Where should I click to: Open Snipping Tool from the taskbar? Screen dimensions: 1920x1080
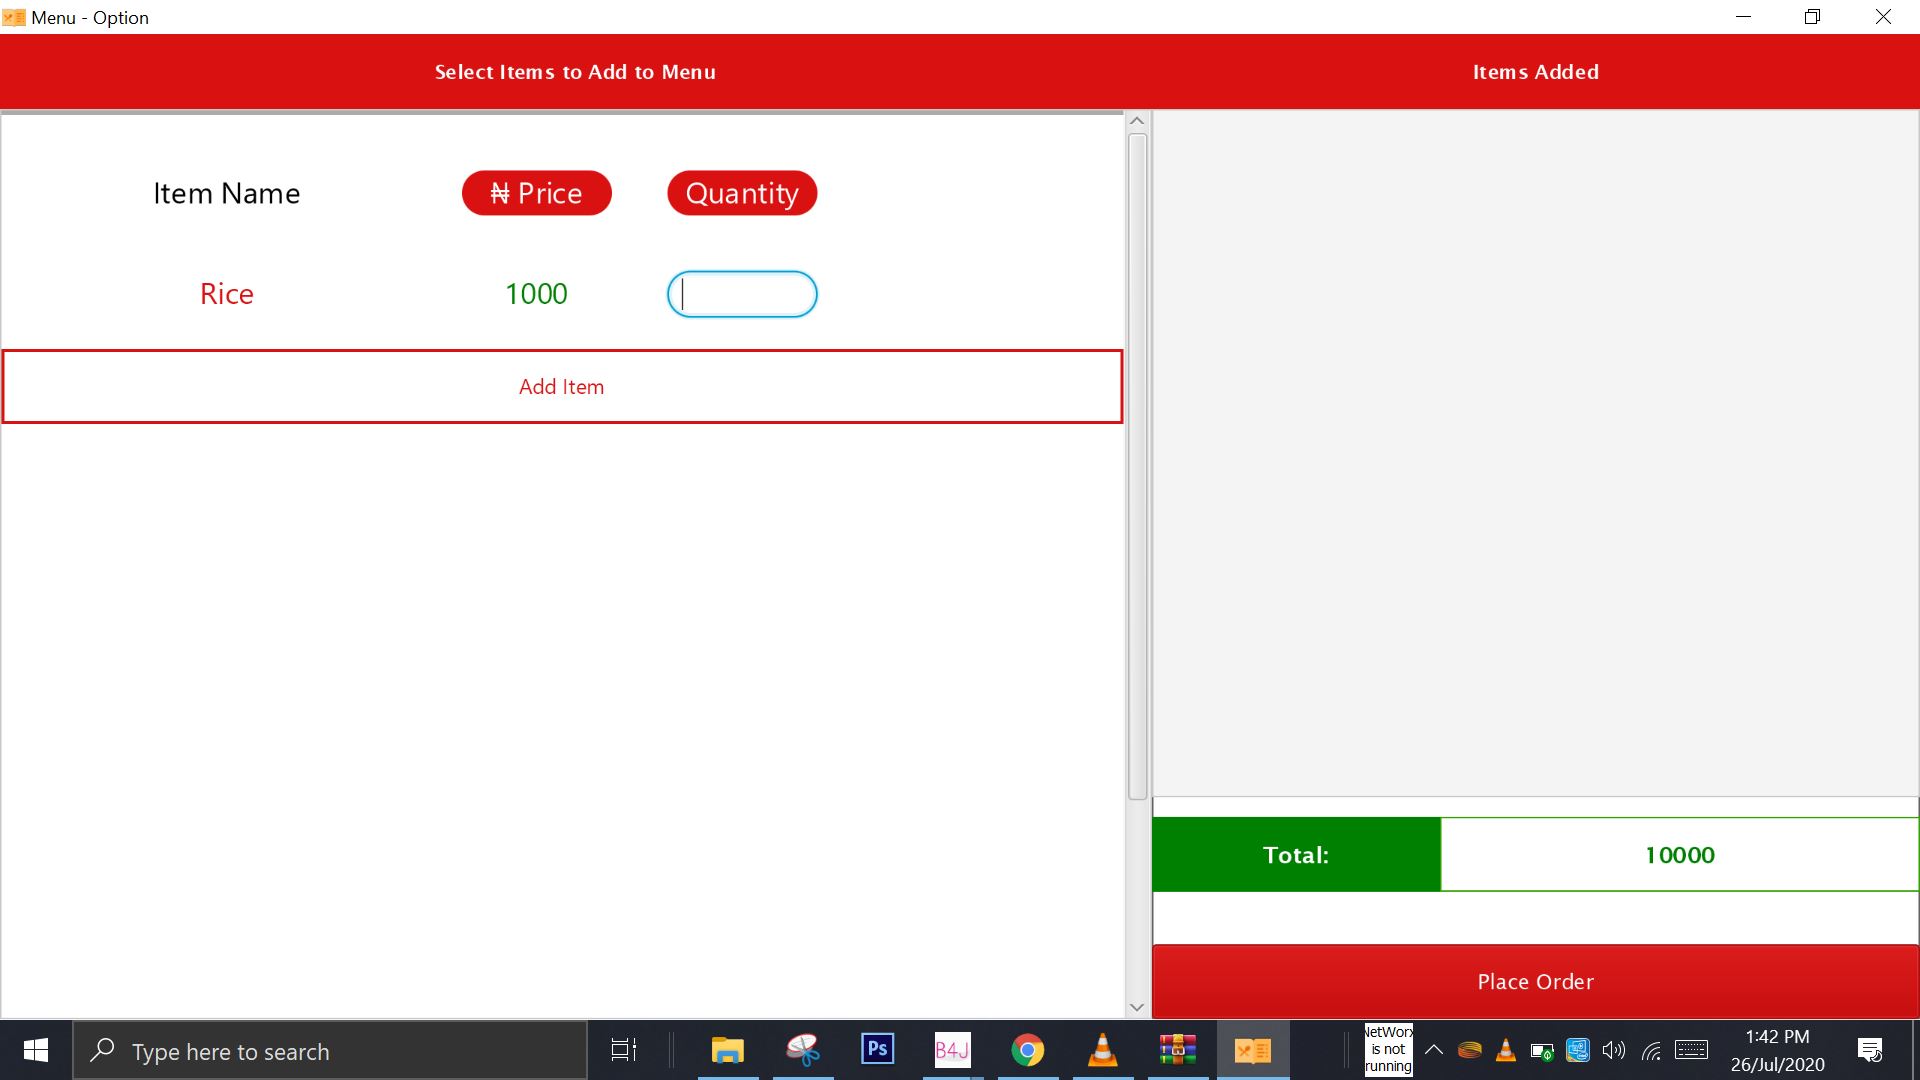802,1050
